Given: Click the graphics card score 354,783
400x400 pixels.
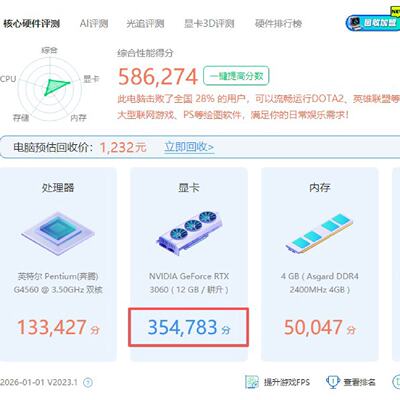Looking at the screenshot, I should tap(183, 327).
